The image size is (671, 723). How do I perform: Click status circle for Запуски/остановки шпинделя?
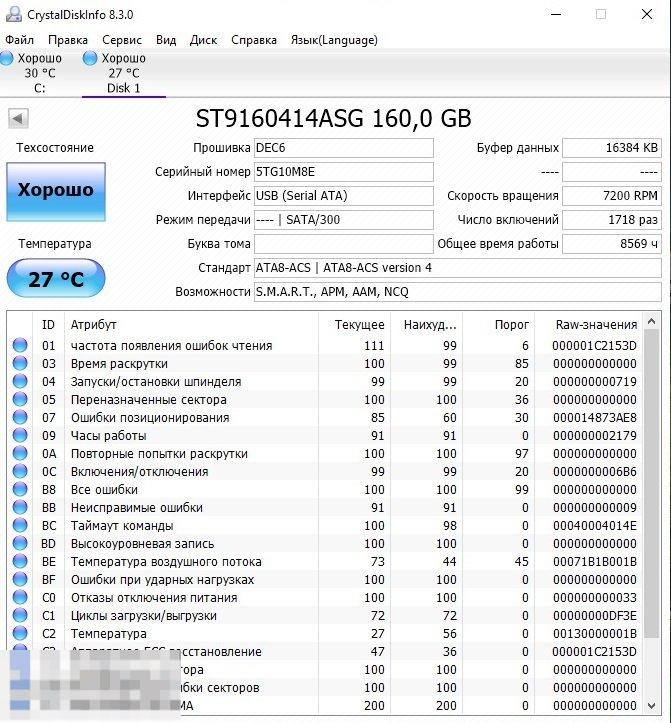(x=20, y=381)
